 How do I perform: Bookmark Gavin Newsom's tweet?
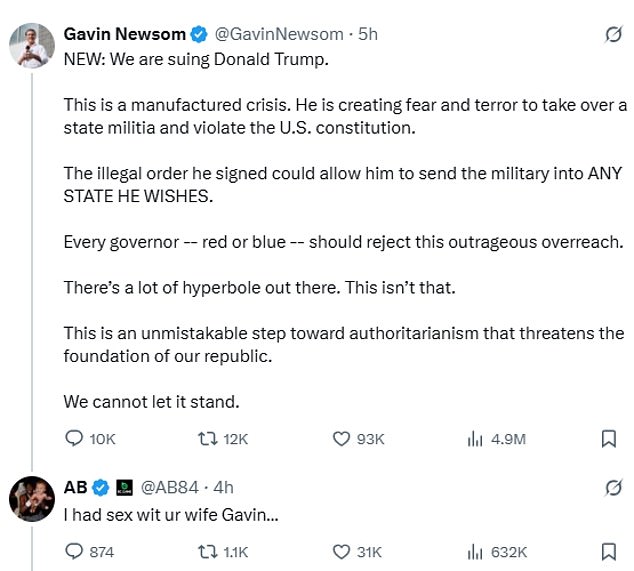[x=607, y=438]
